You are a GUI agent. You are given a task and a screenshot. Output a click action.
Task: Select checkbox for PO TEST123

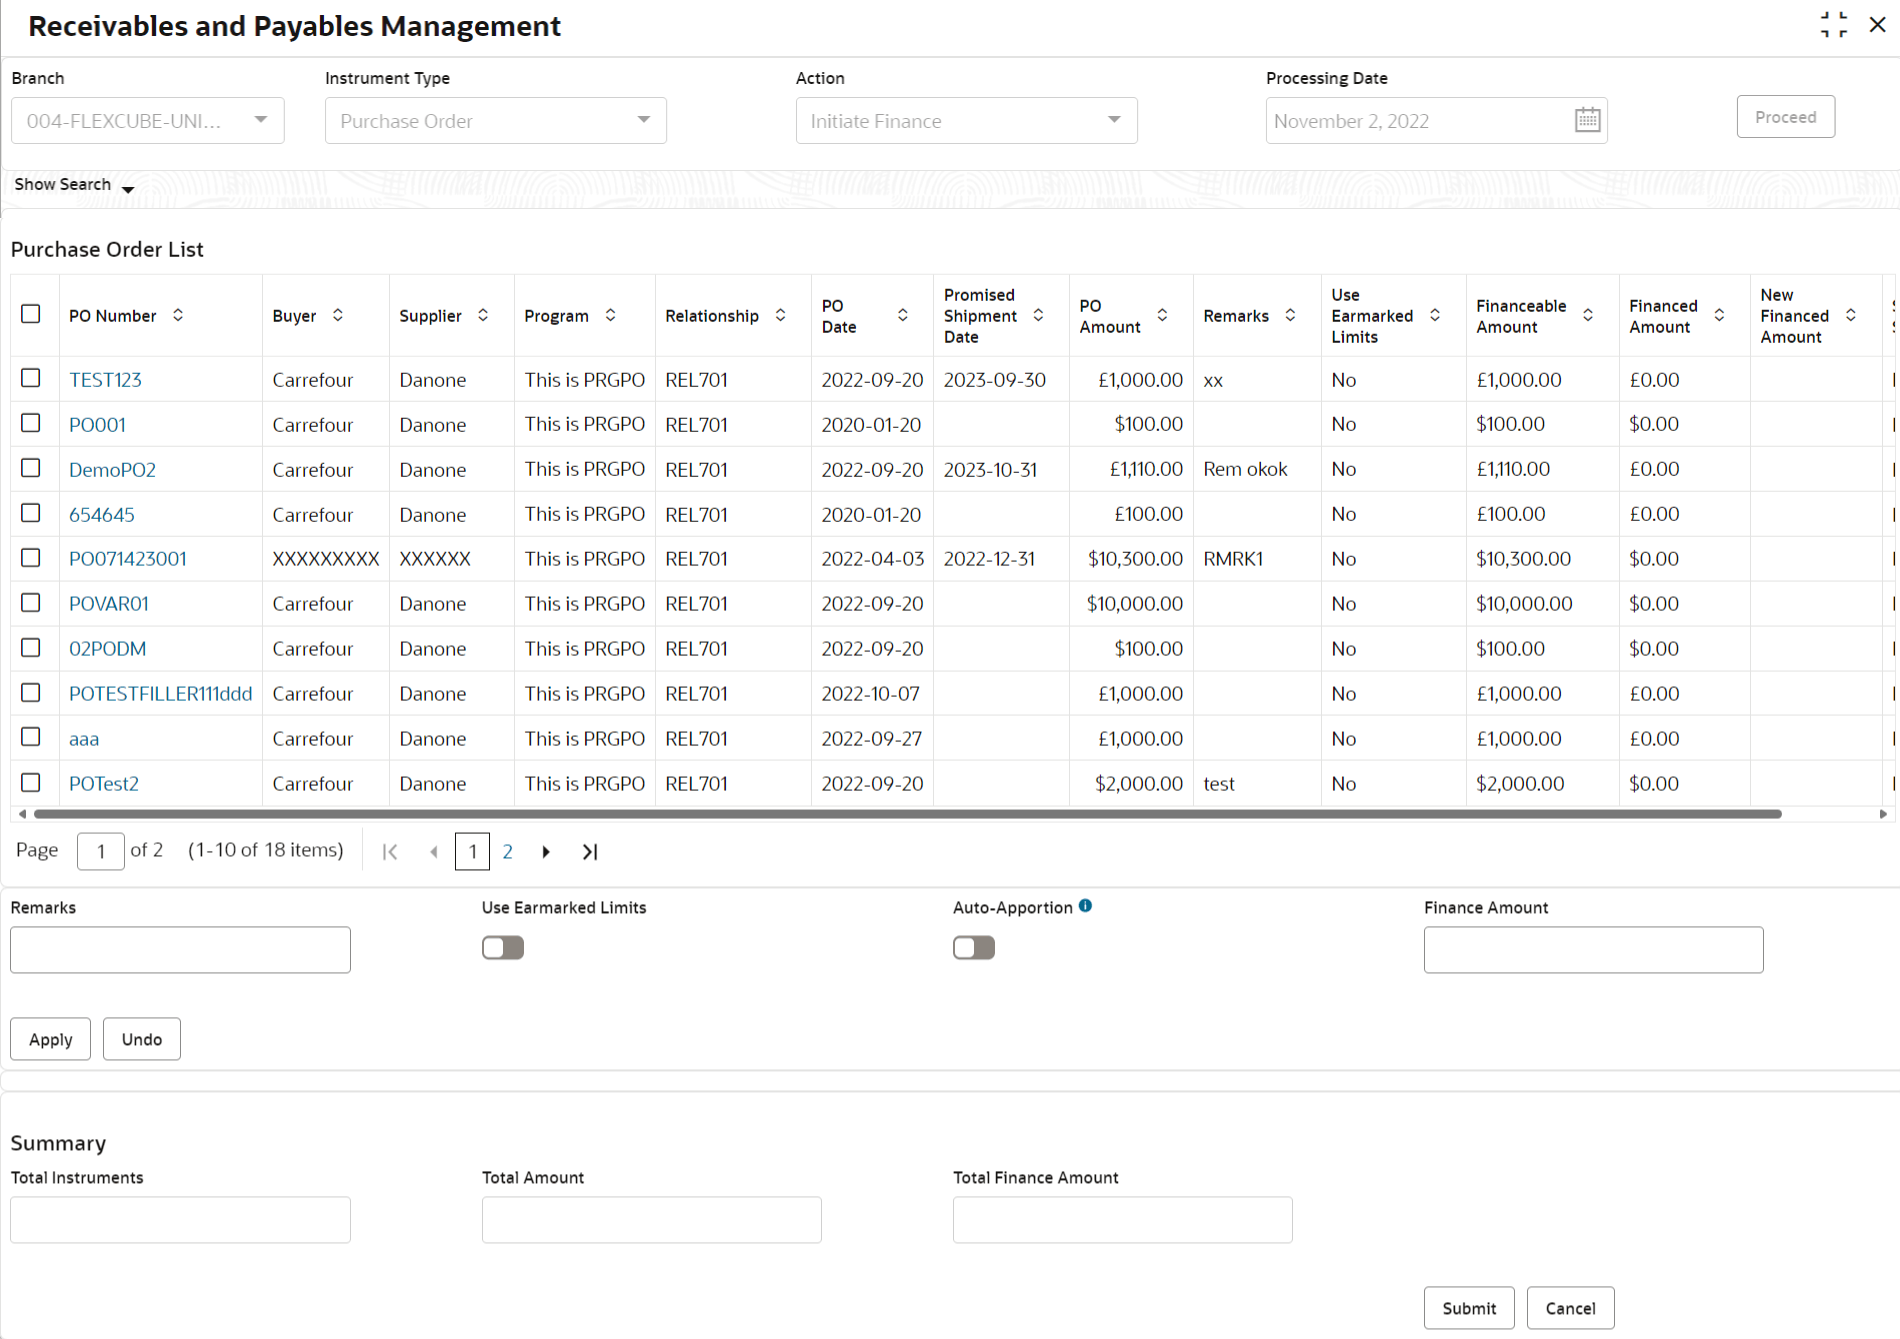31,379
